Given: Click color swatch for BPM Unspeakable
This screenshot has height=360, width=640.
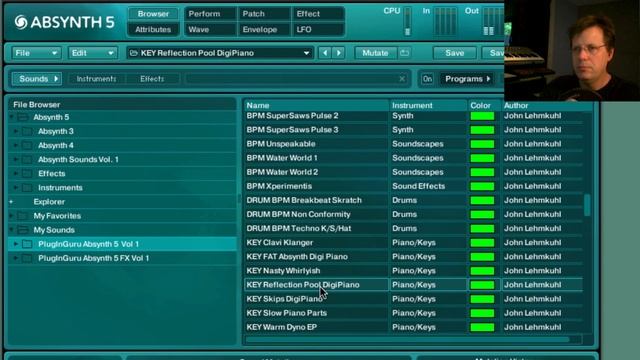Looking at the screenshot, I should pos(482,144).
